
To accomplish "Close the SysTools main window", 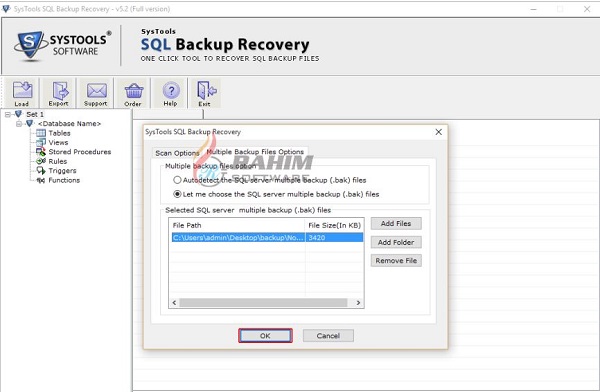I will pyautogui.click(x=587, y=9).
